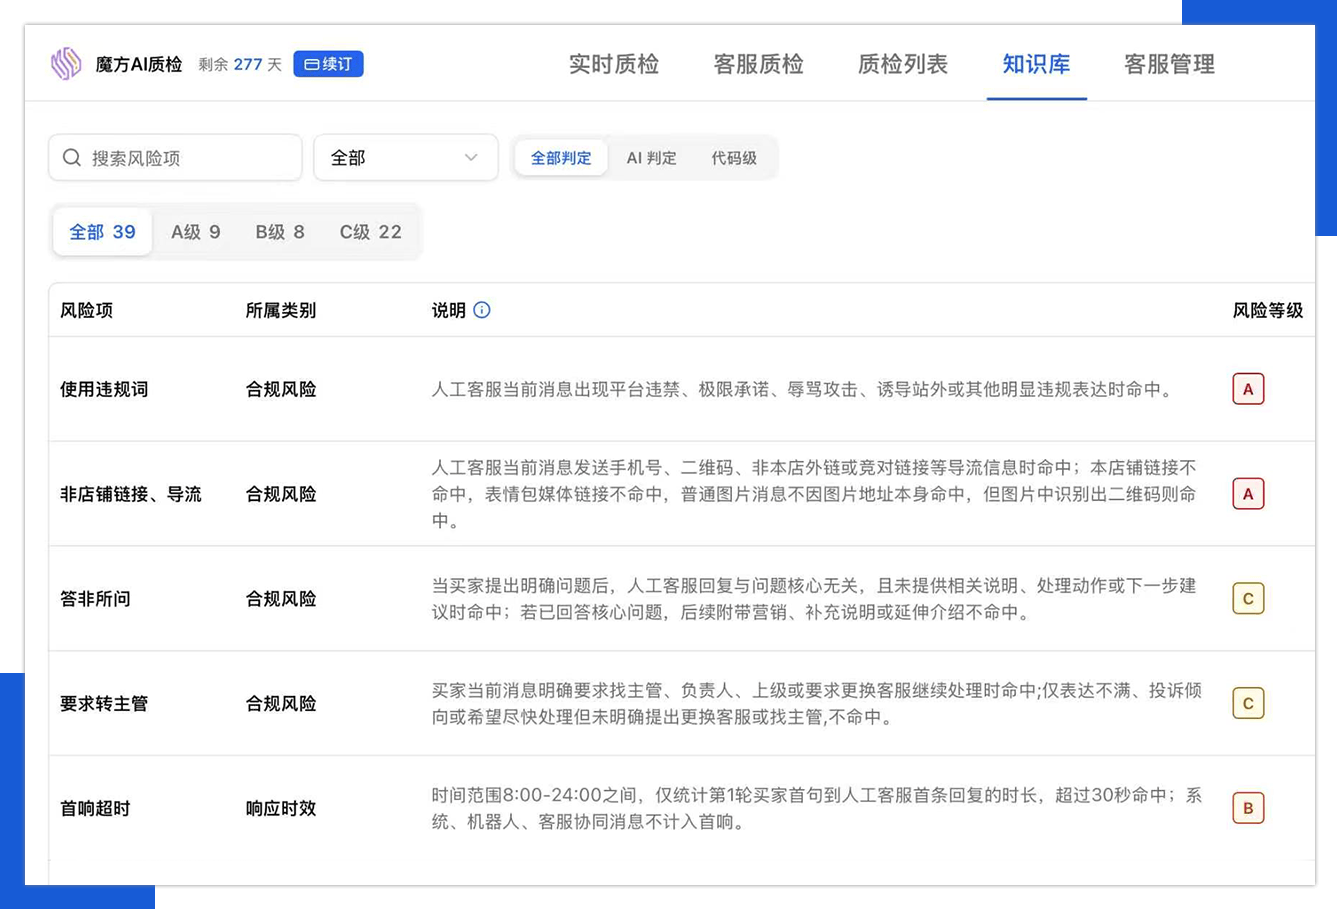Click the C level badge for 要求转主管
Viewport: 1337px width, 909px height.
1248,703
